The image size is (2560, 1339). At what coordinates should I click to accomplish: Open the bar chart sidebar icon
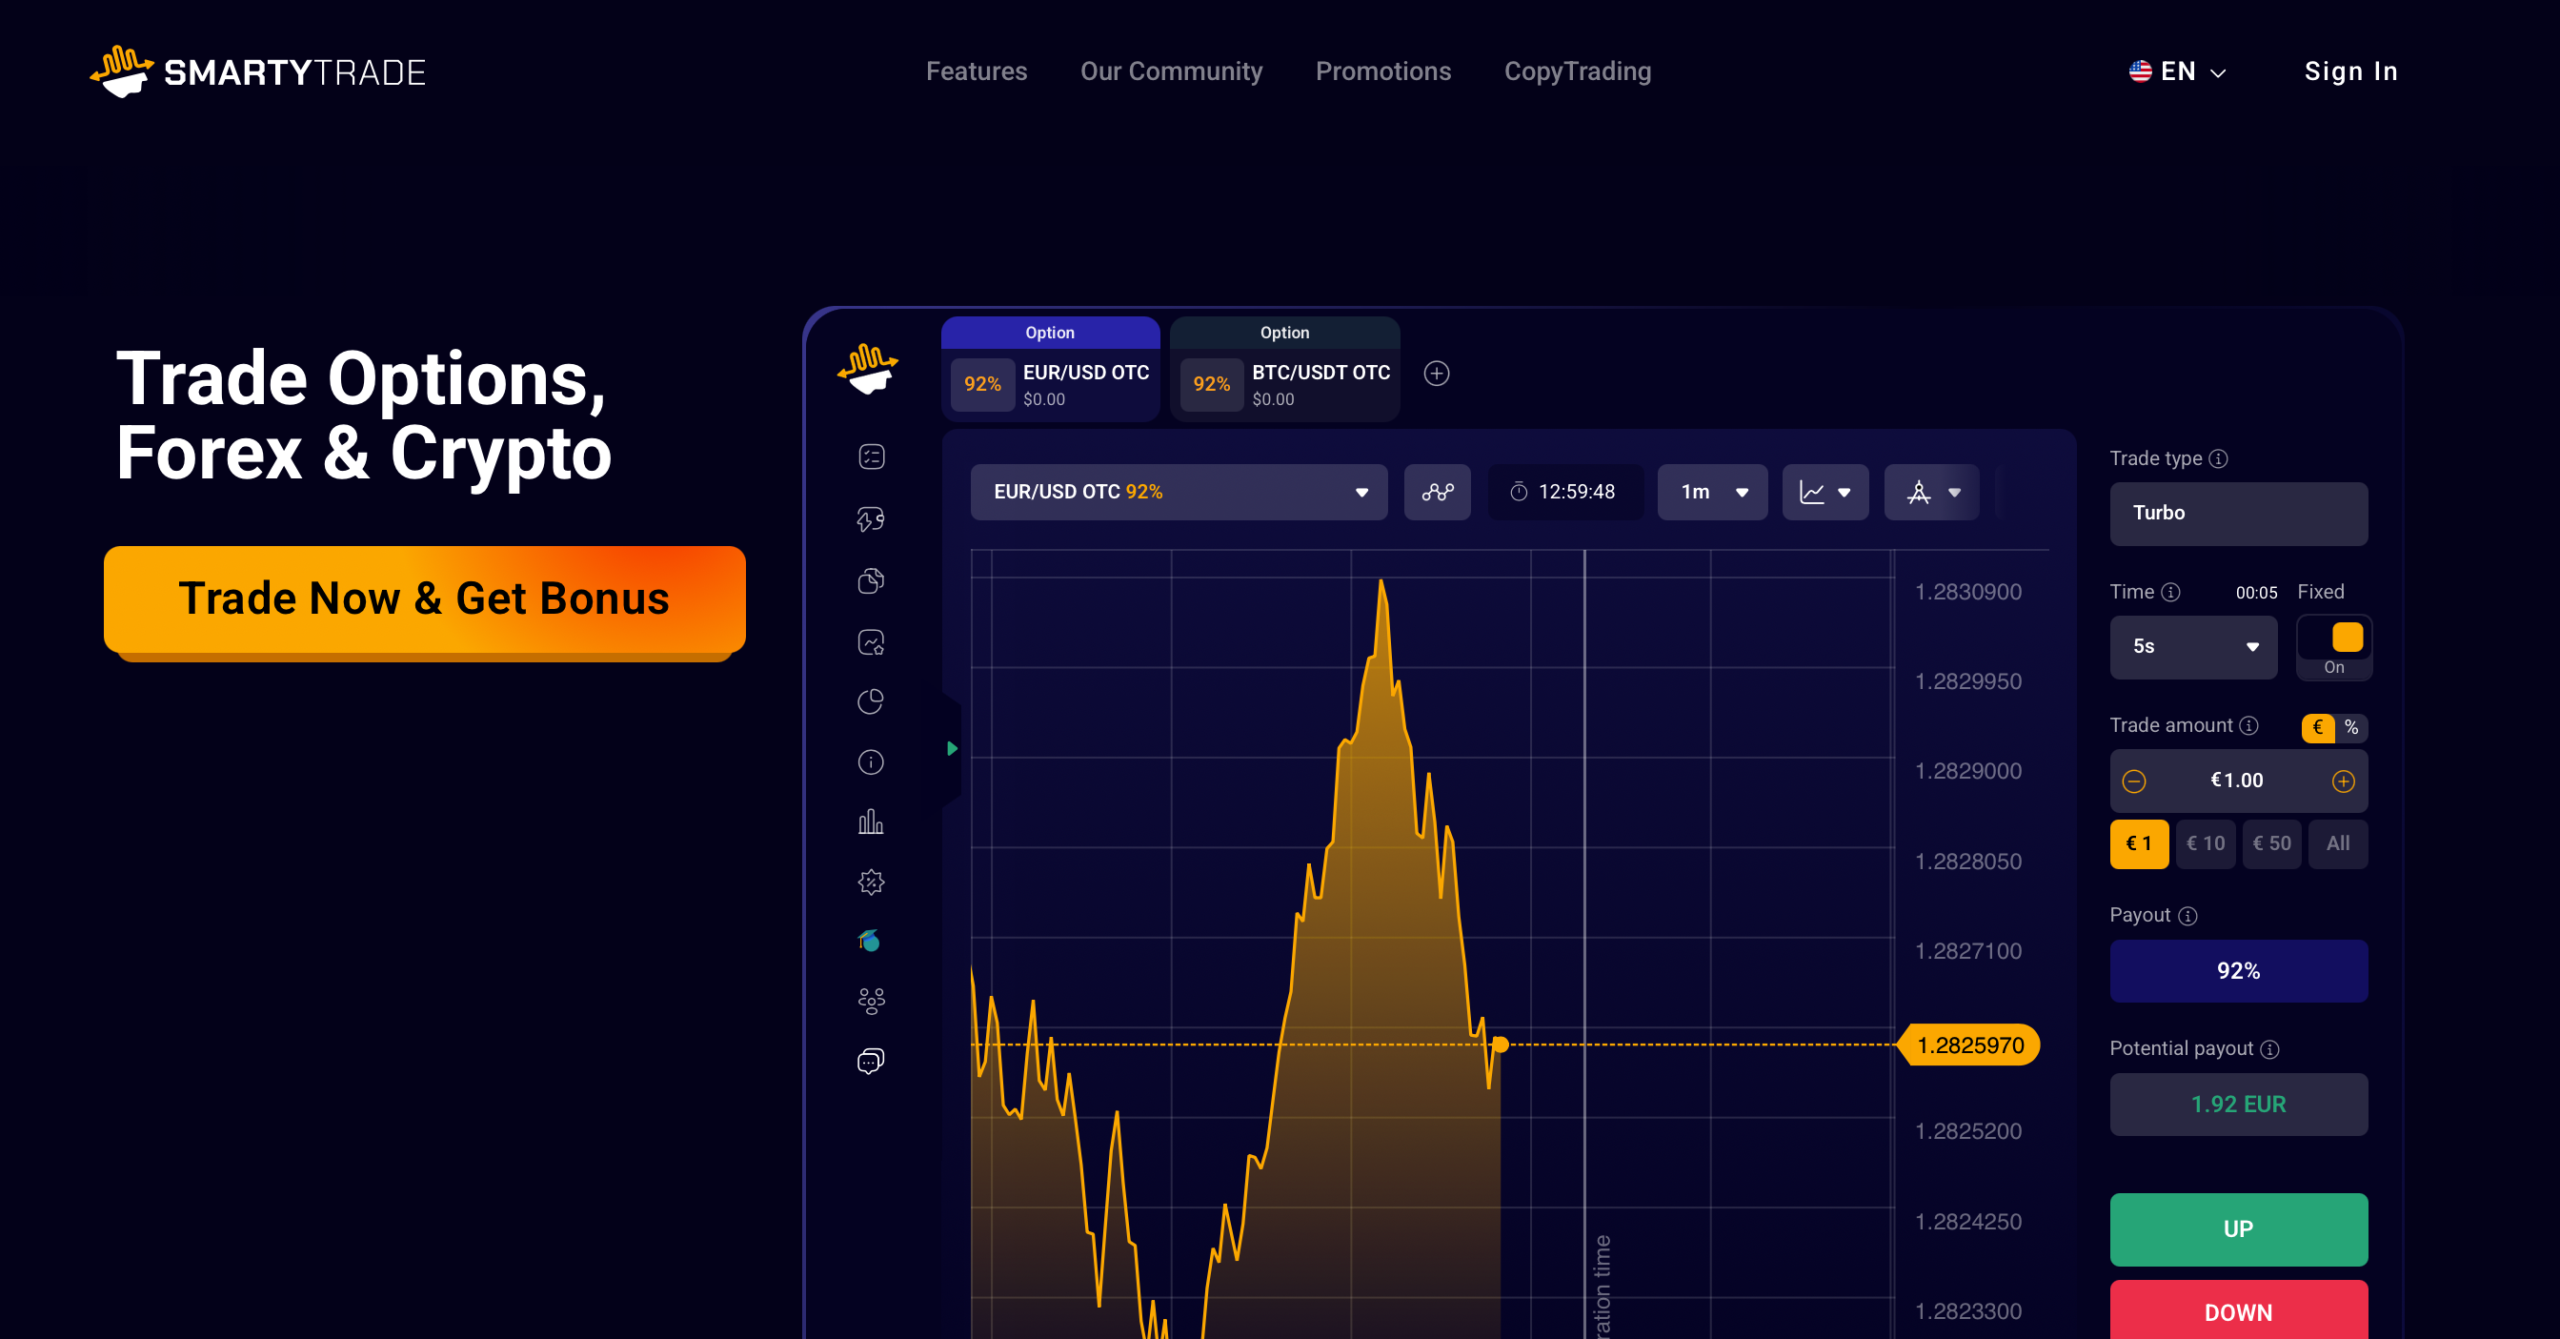[871, 822]
